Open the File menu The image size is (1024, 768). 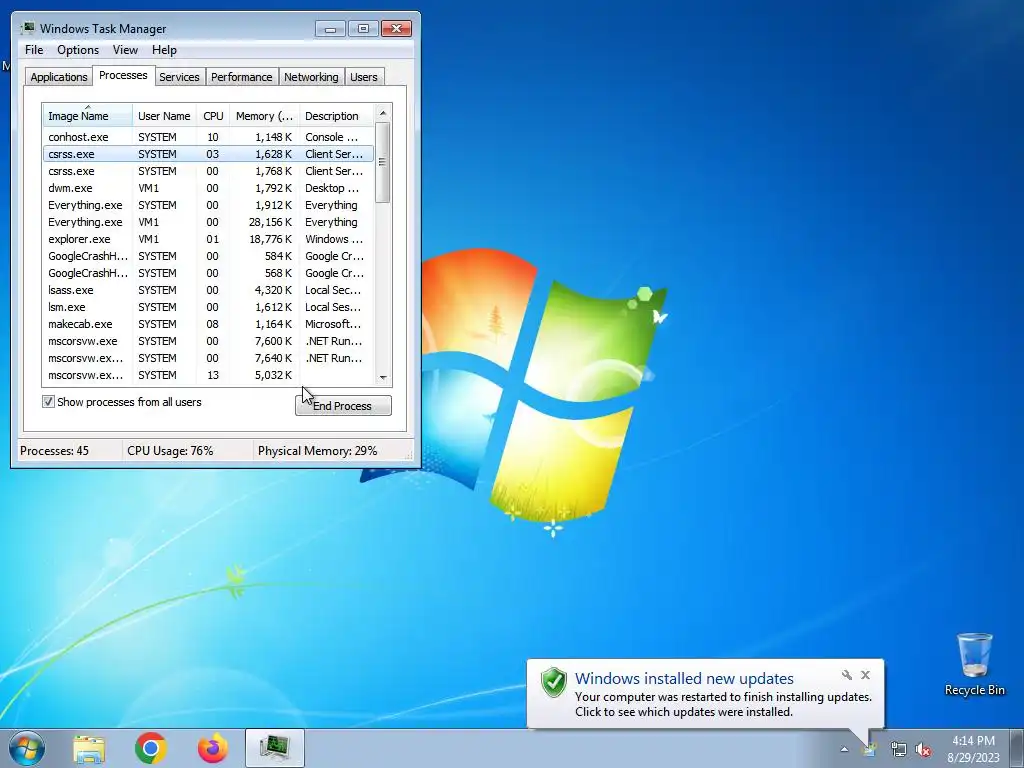[x=34, y=50]
